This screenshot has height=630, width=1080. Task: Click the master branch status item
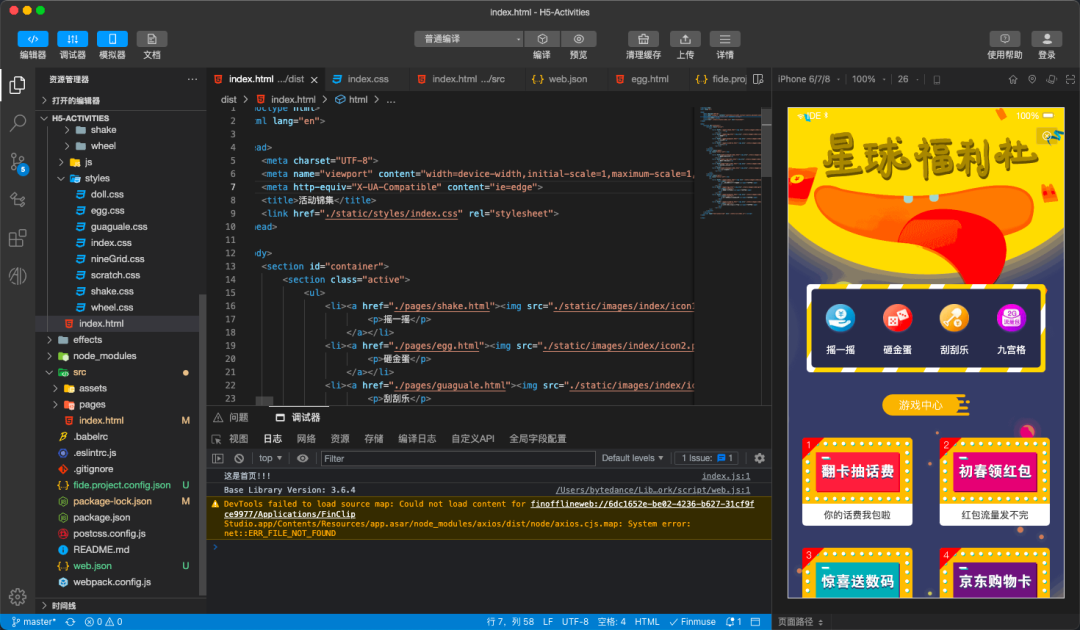point(34,622)
